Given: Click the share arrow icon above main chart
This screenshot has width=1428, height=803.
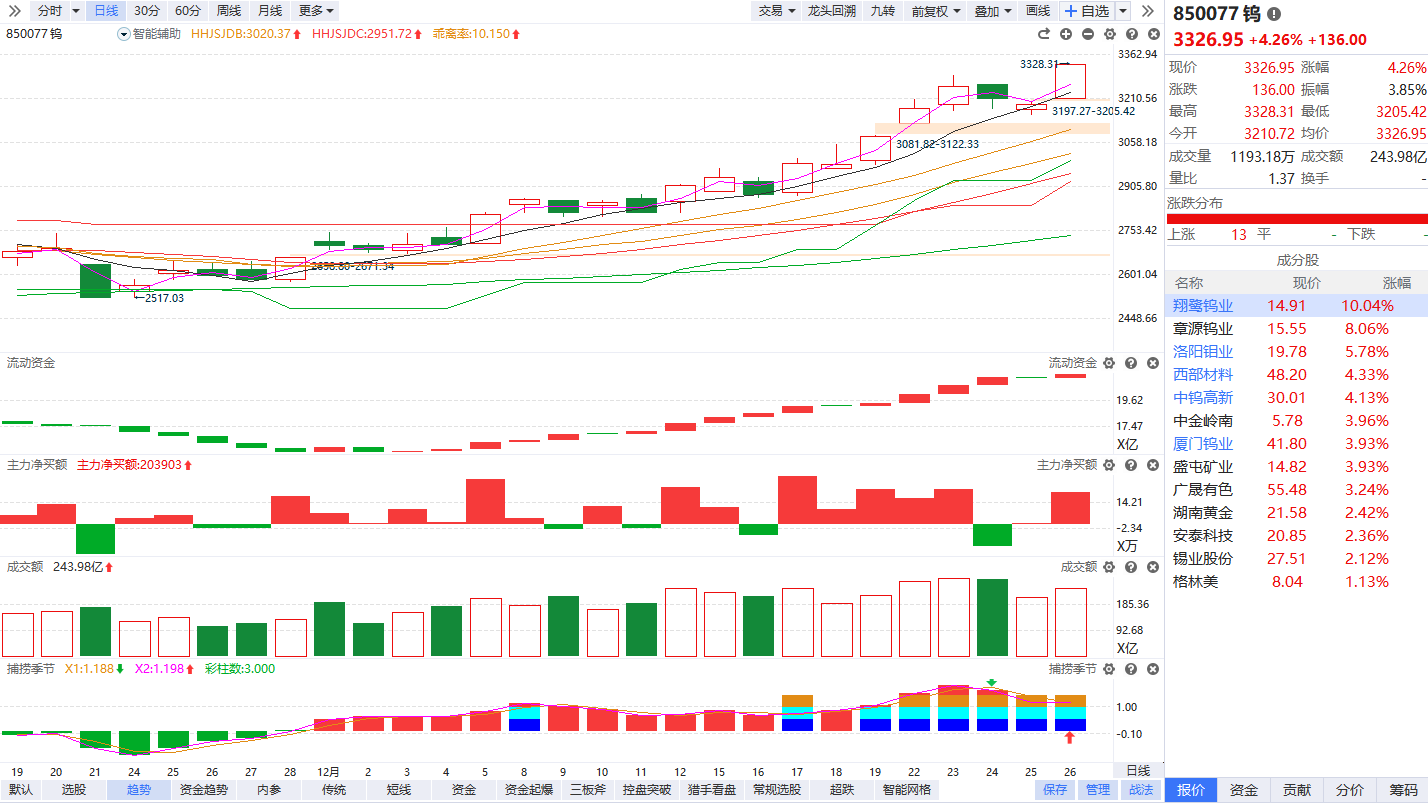Looking at the screenshot, I should [1044, 34].
